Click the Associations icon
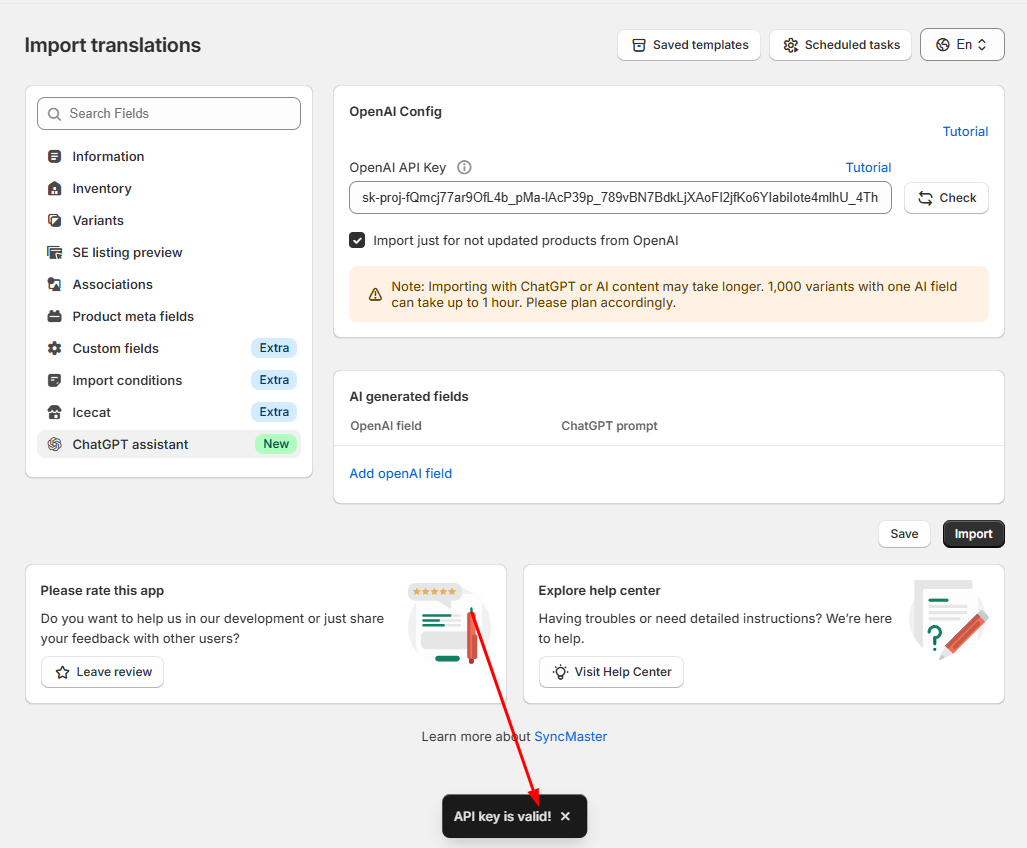Viewport: 1027px width, 848px height. (x=54, y=284)
